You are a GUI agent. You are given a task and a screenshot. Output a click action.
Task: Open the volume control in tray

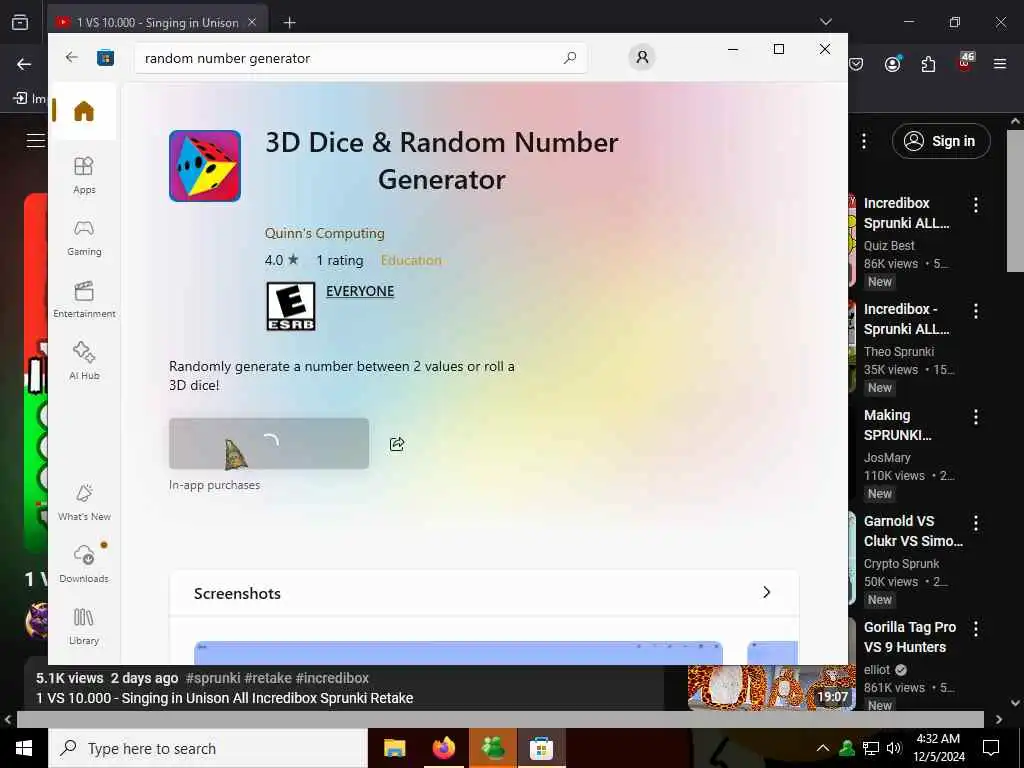click(x=893, y=748)
